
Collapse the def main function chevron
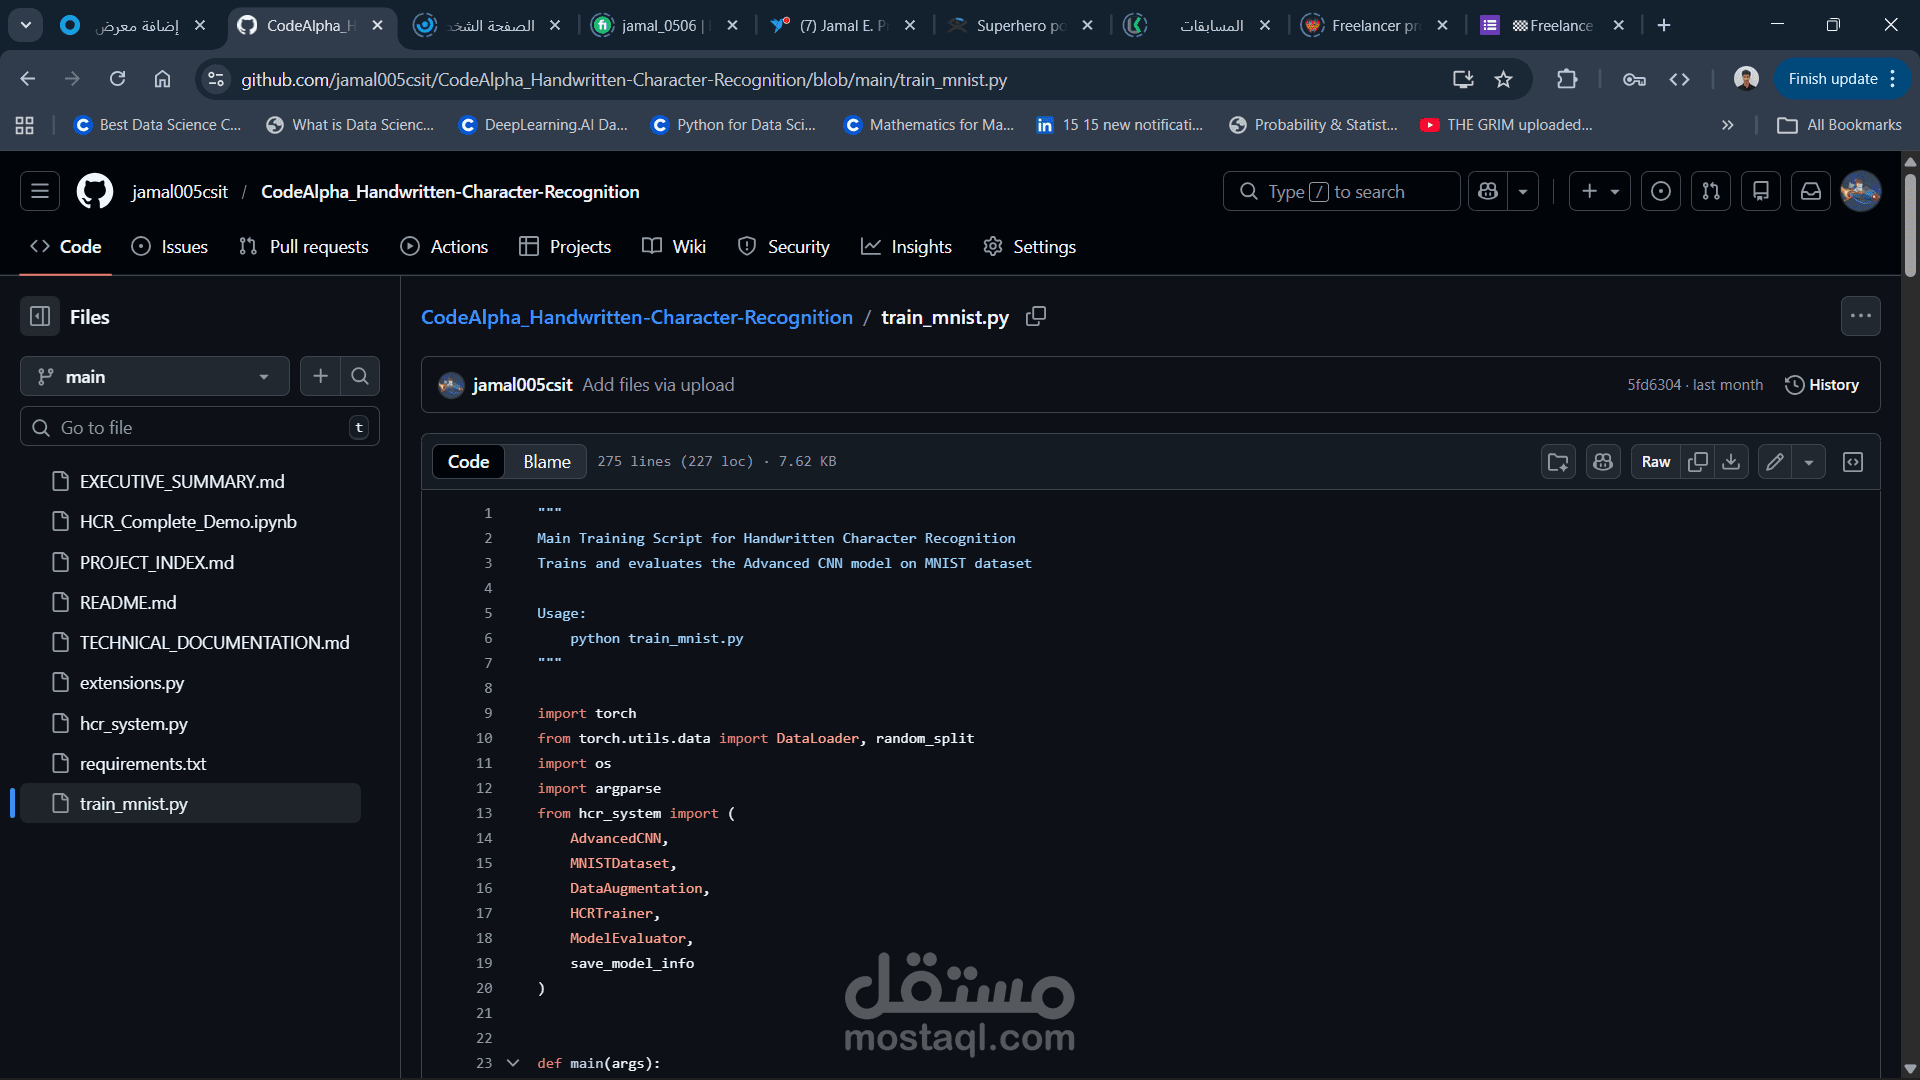point(513,1063)
